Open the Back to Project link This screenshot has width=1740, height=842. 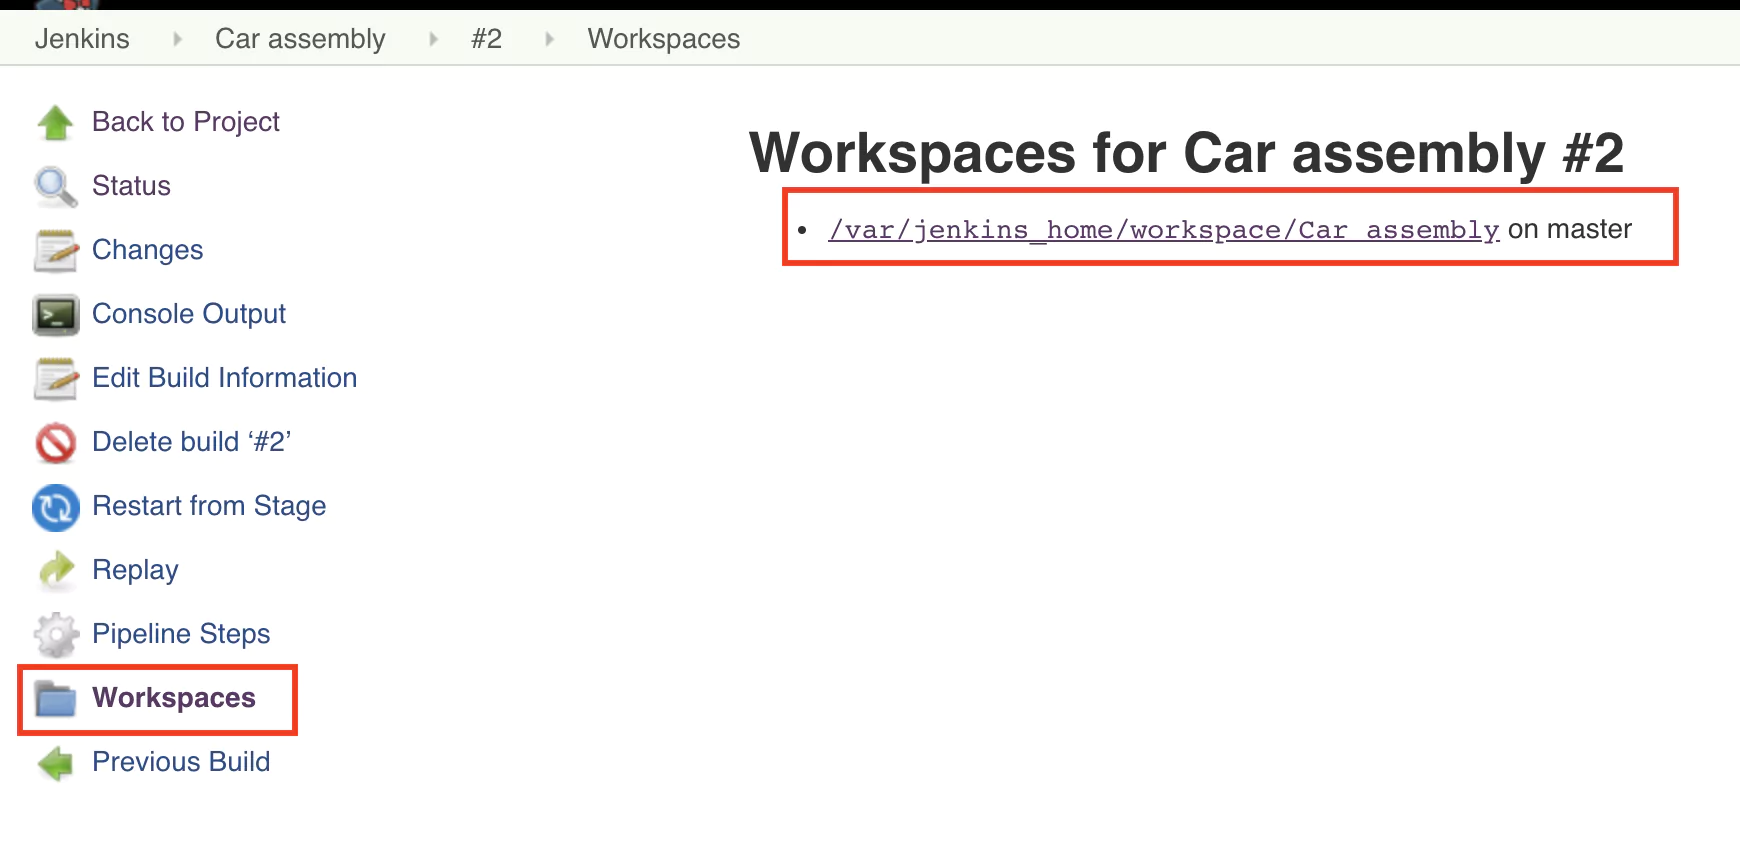tap(186, 122)
